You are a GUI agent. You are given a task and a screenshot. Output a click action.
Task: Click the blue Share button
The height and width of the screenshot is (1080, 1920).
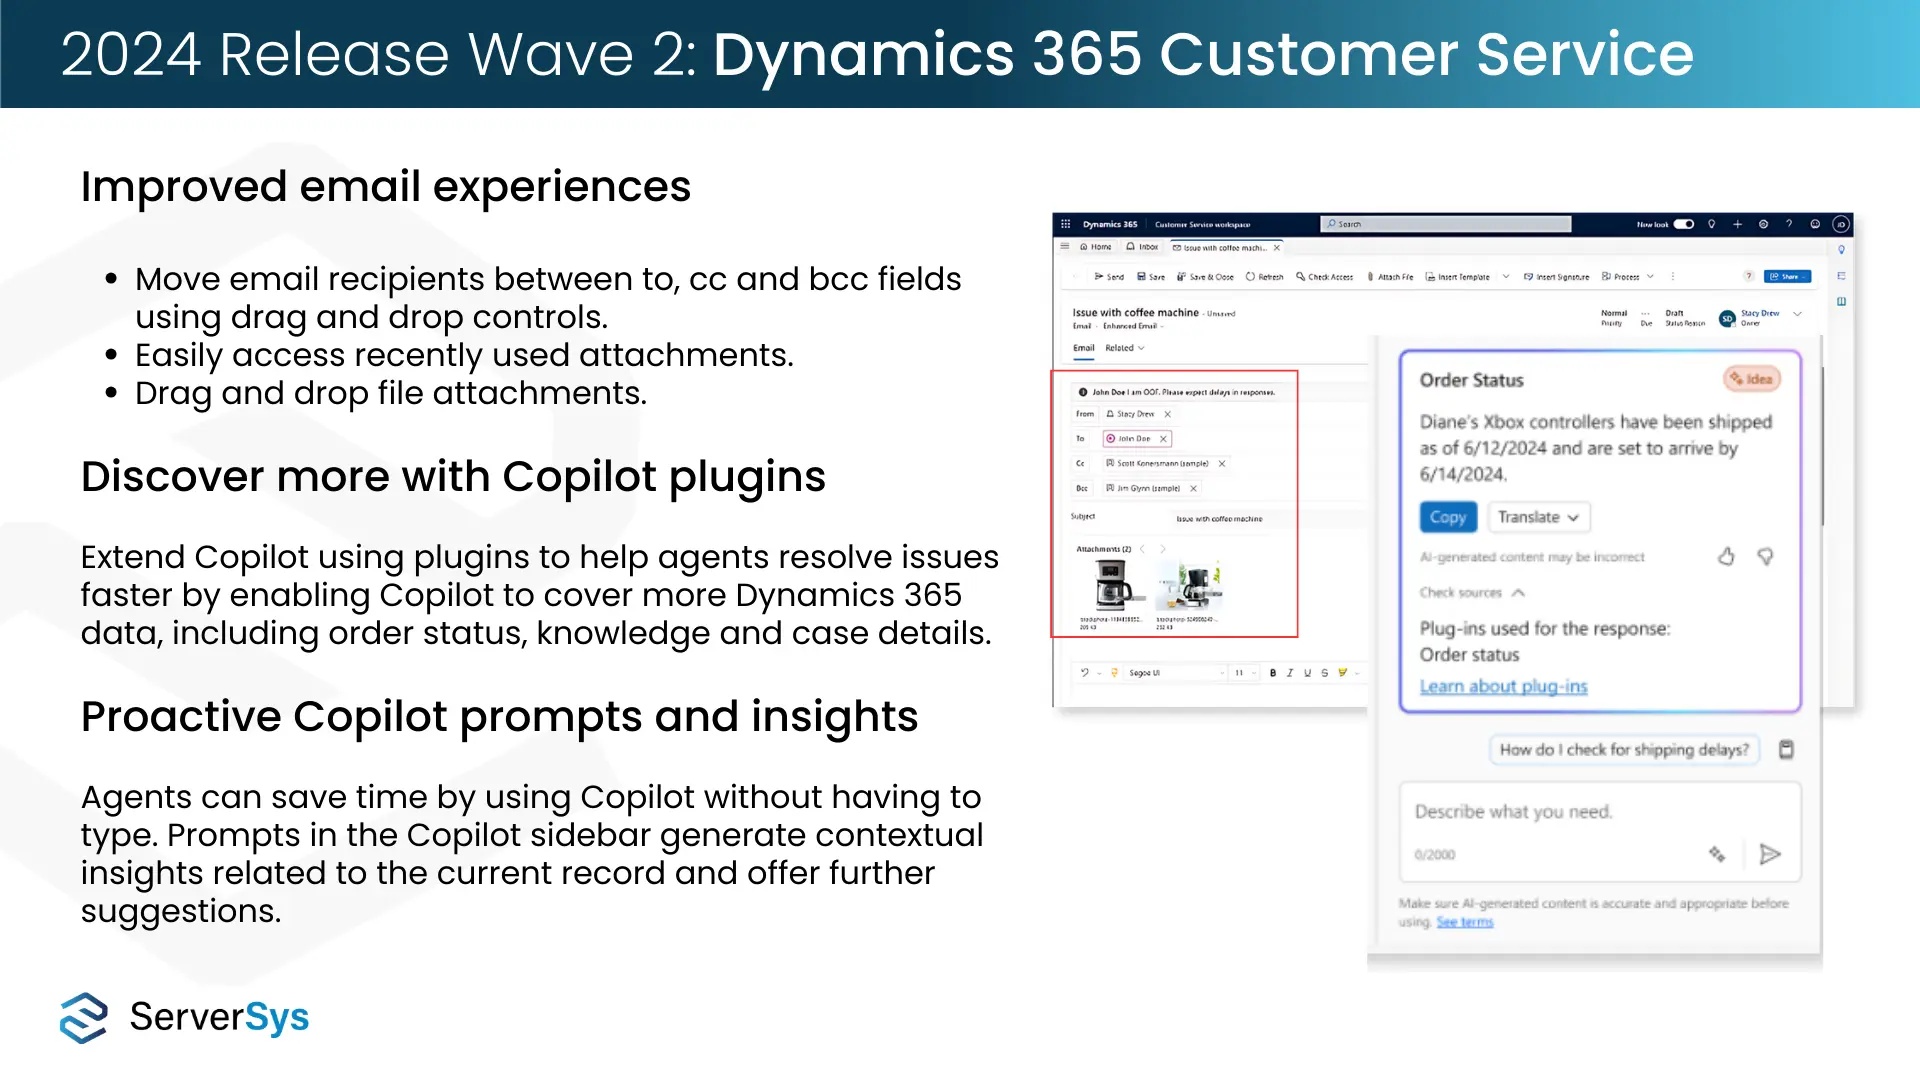point(1787,277)
